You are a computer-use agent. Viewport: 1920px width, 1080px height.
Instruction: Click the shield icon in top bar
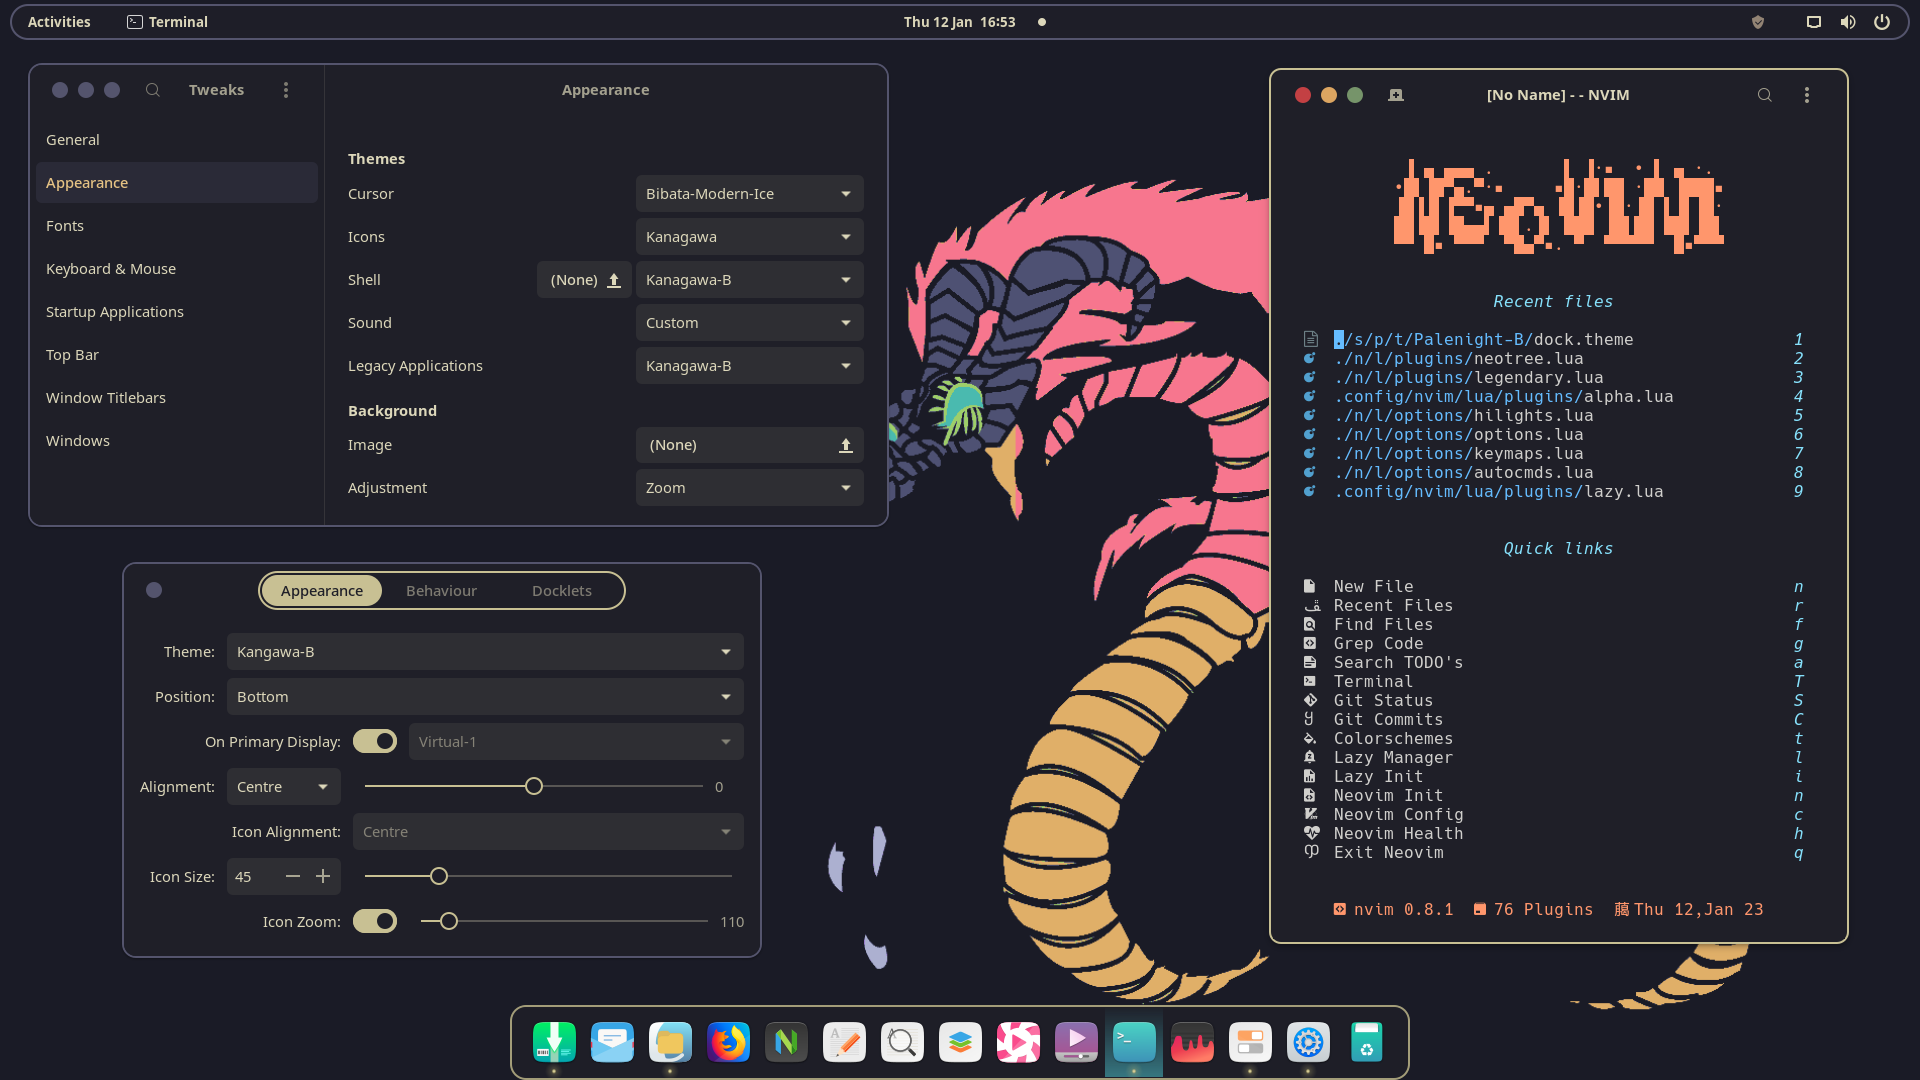click(1758, 22)
